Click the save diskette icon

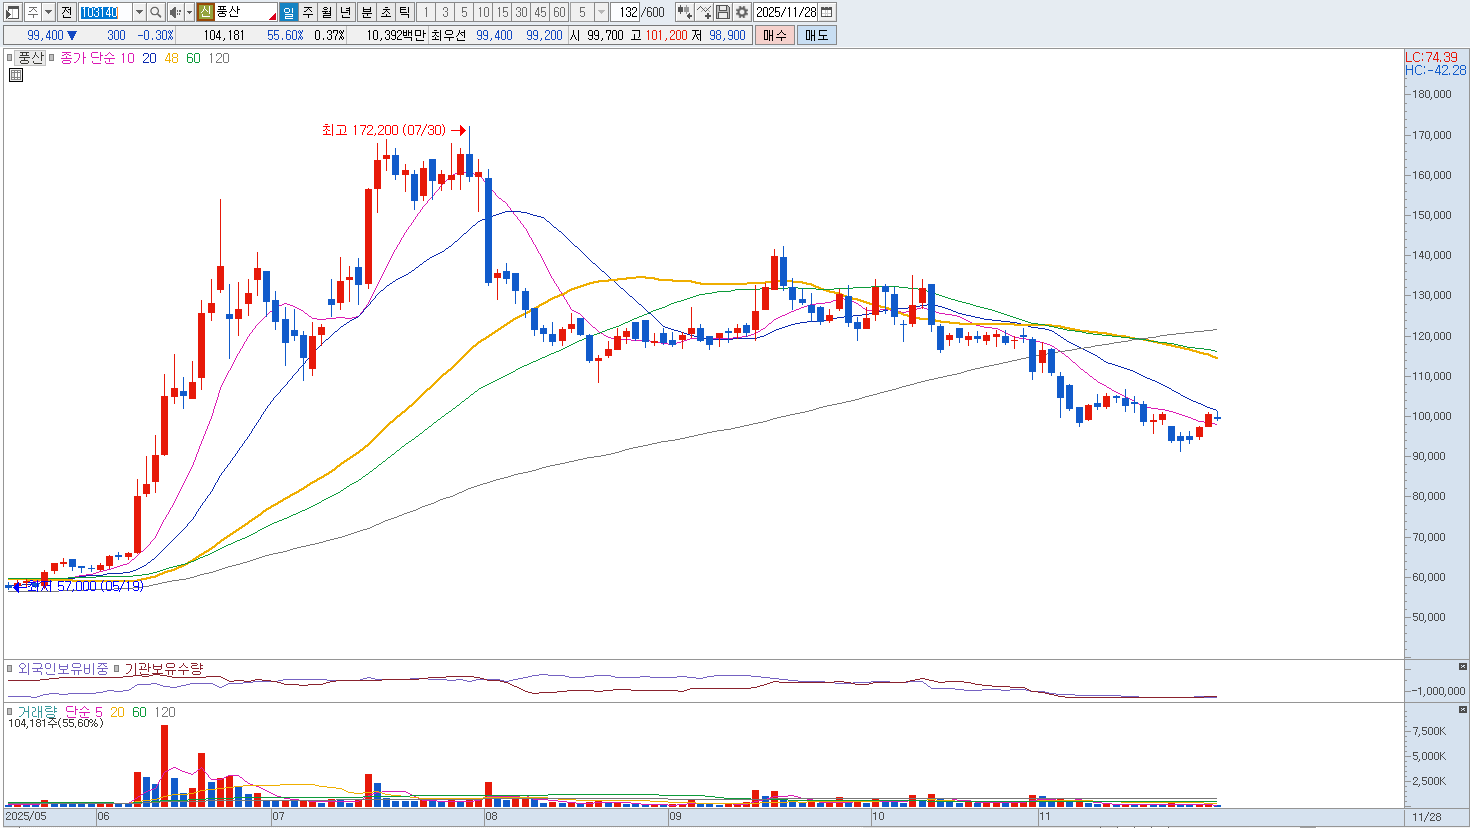[723, 12]
